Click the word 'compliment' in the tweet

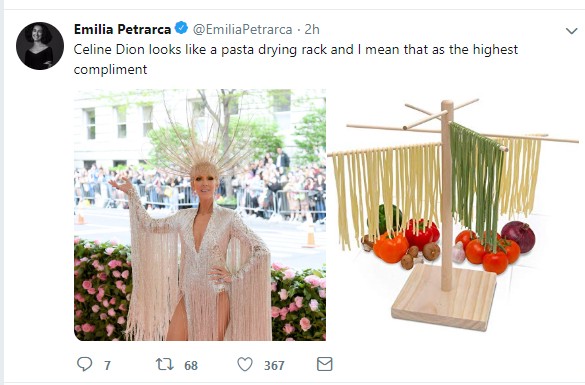click(110, 69)
